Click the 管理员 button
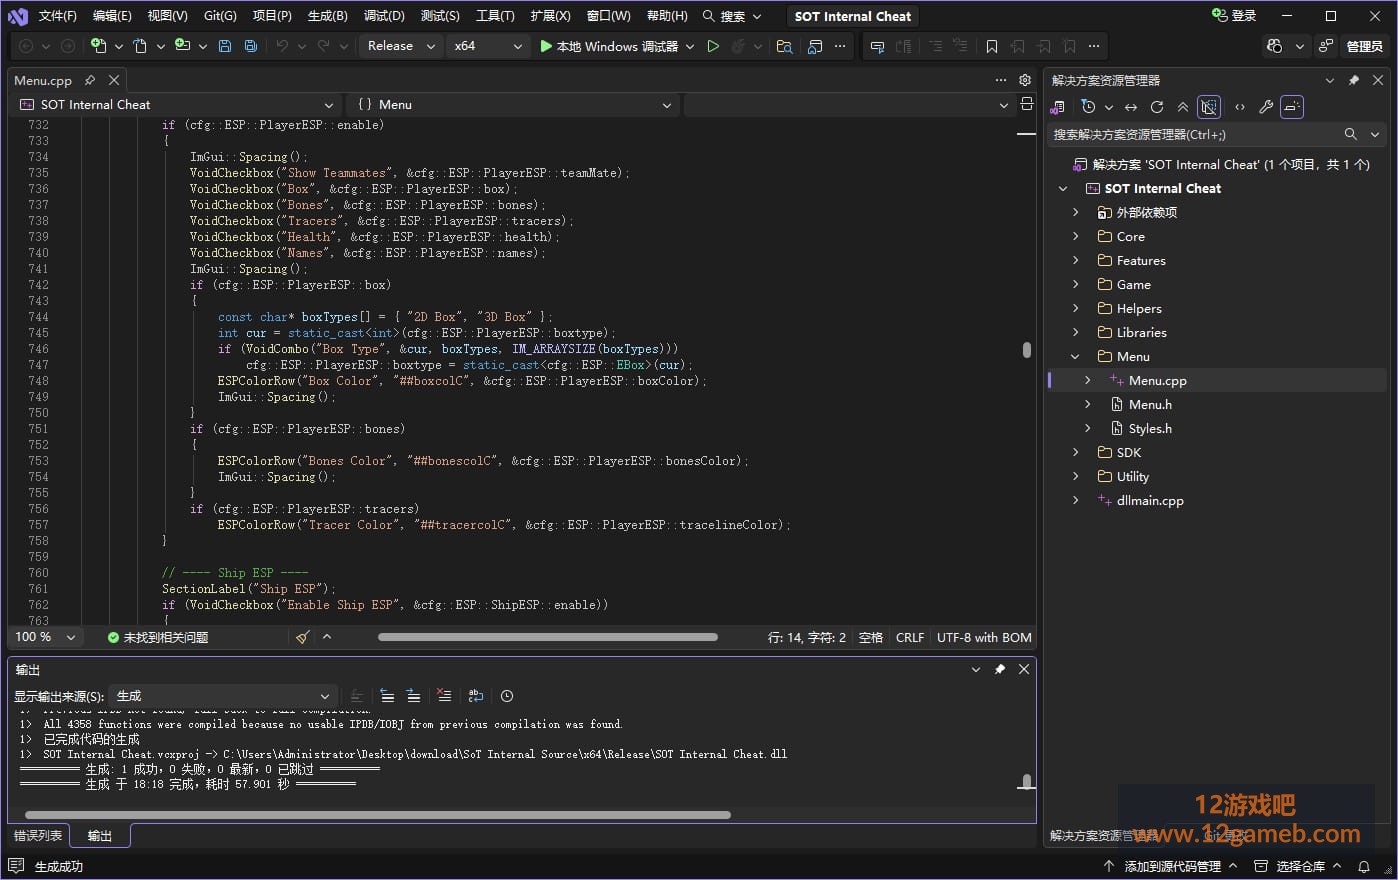This screenshot has height=880, width=1398. click(x=1365, y=46)
